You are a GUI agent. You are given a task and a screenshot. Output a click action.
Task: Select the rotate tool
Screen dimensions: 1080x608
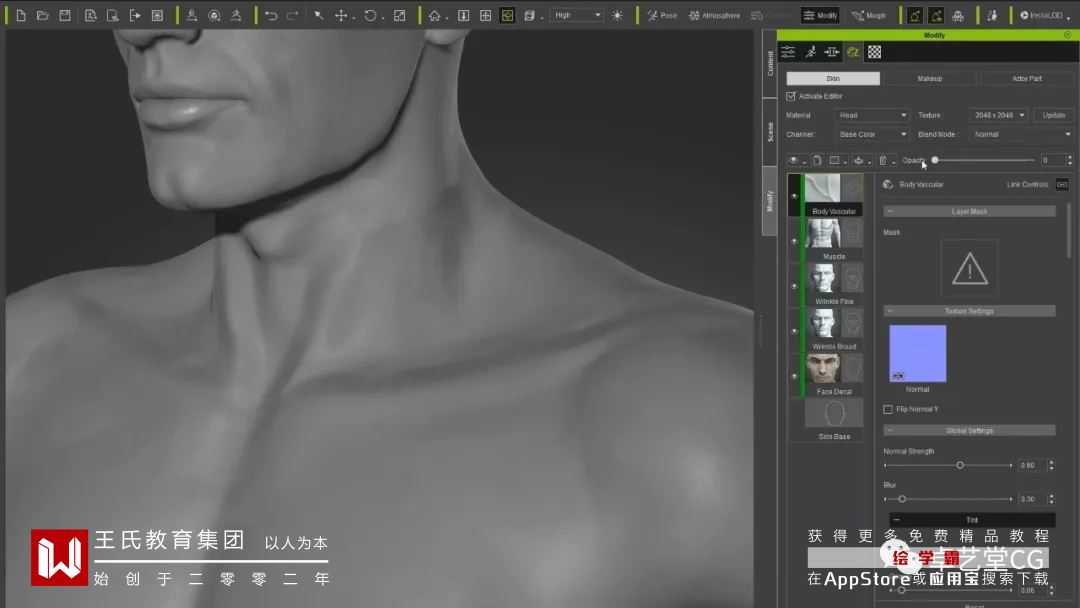tap(371, 15)
